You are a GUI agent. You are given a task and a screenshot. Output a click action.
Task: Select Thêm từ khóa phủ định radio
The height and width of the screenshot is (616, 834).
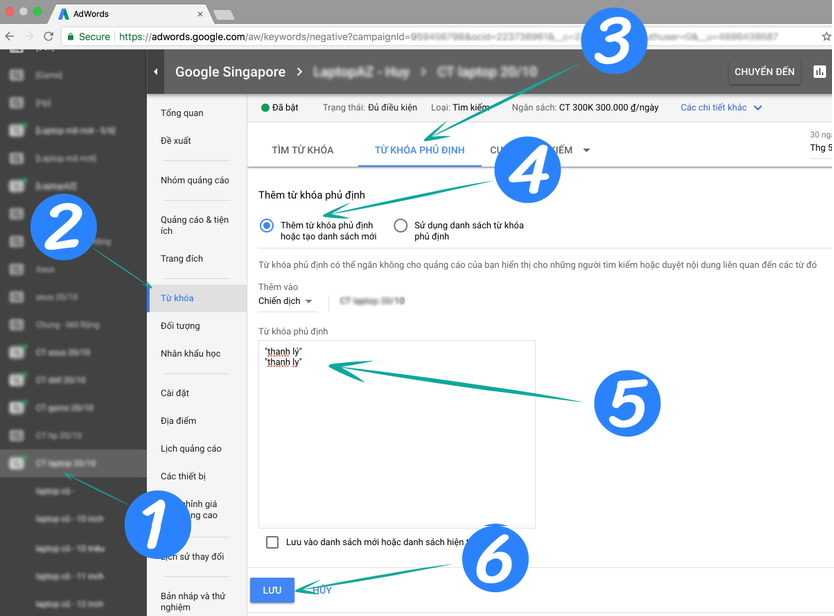click(266, 226)
